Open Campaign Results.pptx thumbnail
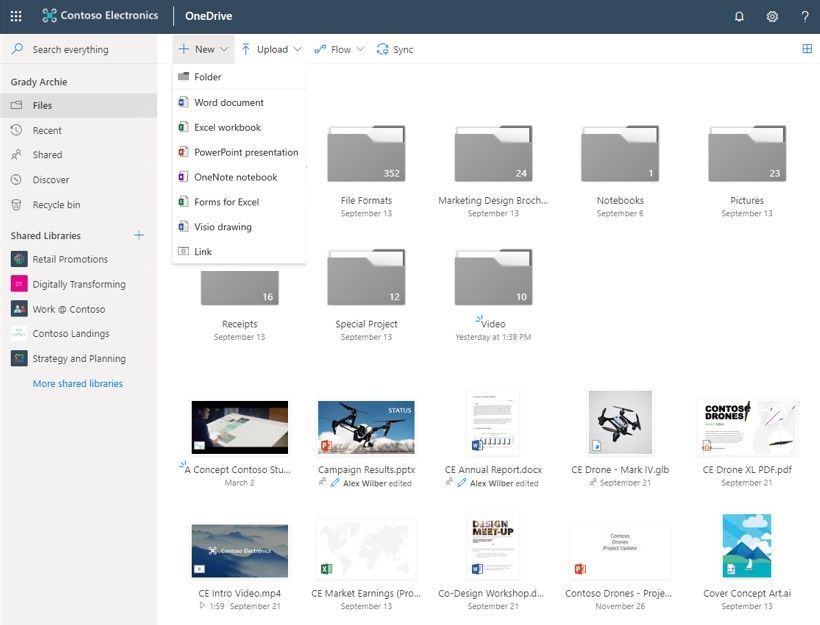Image resolution: width=820 pixels, height=625 pixels. pos(366,427)
